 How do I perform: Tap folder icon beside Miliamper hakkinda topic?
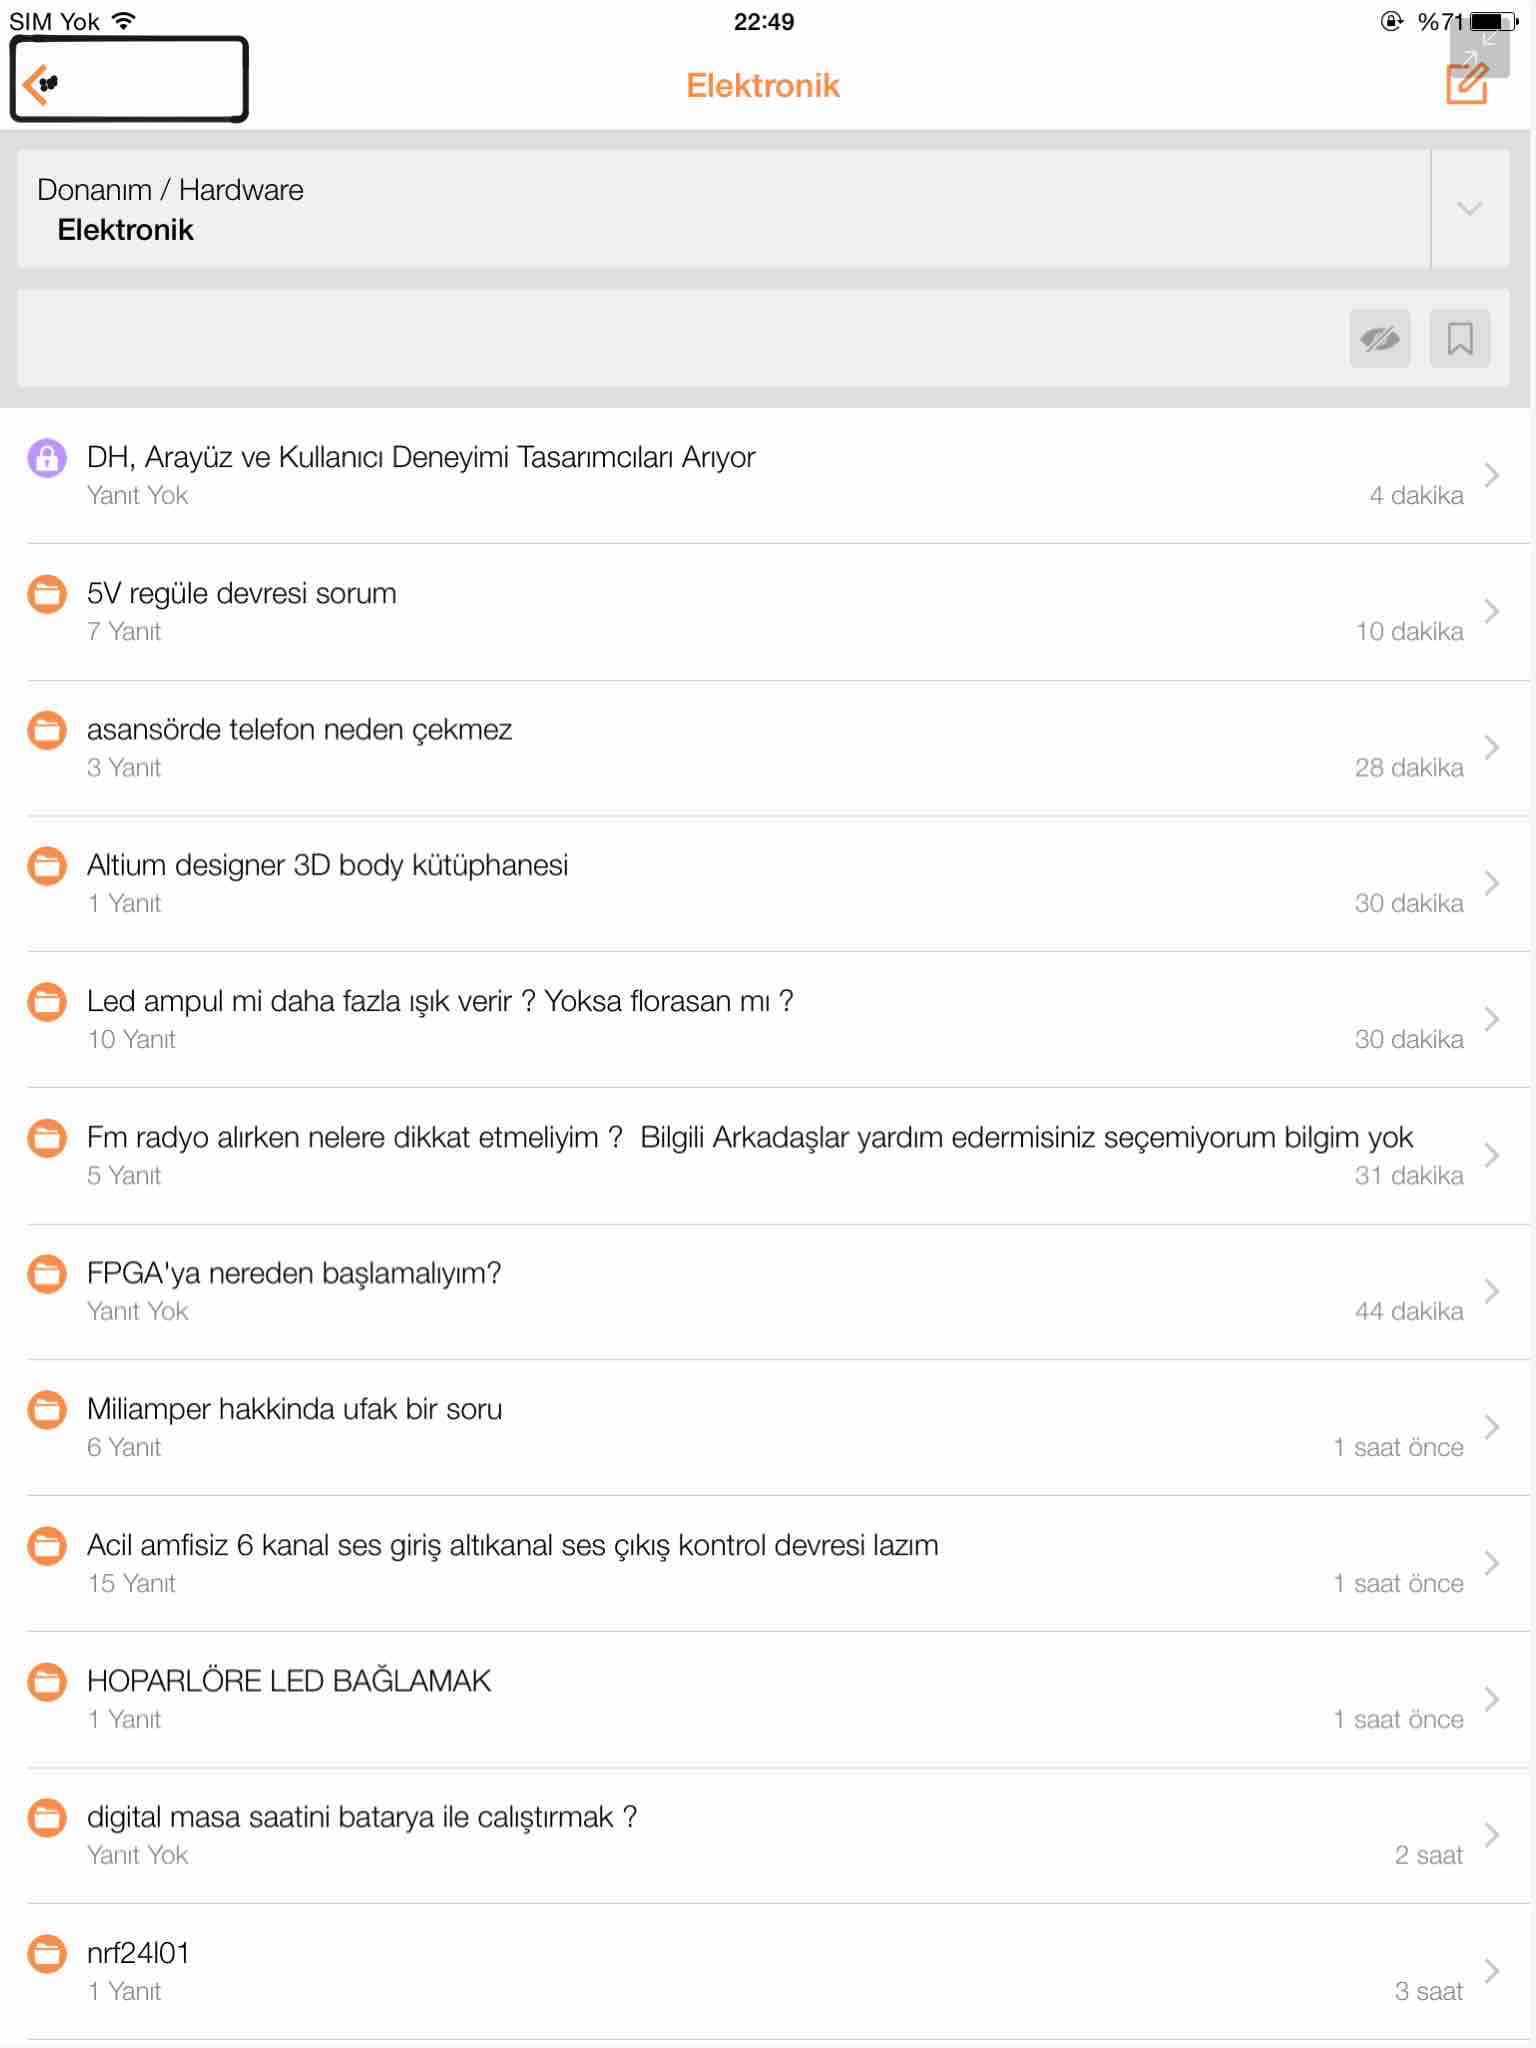(46, 1410)
